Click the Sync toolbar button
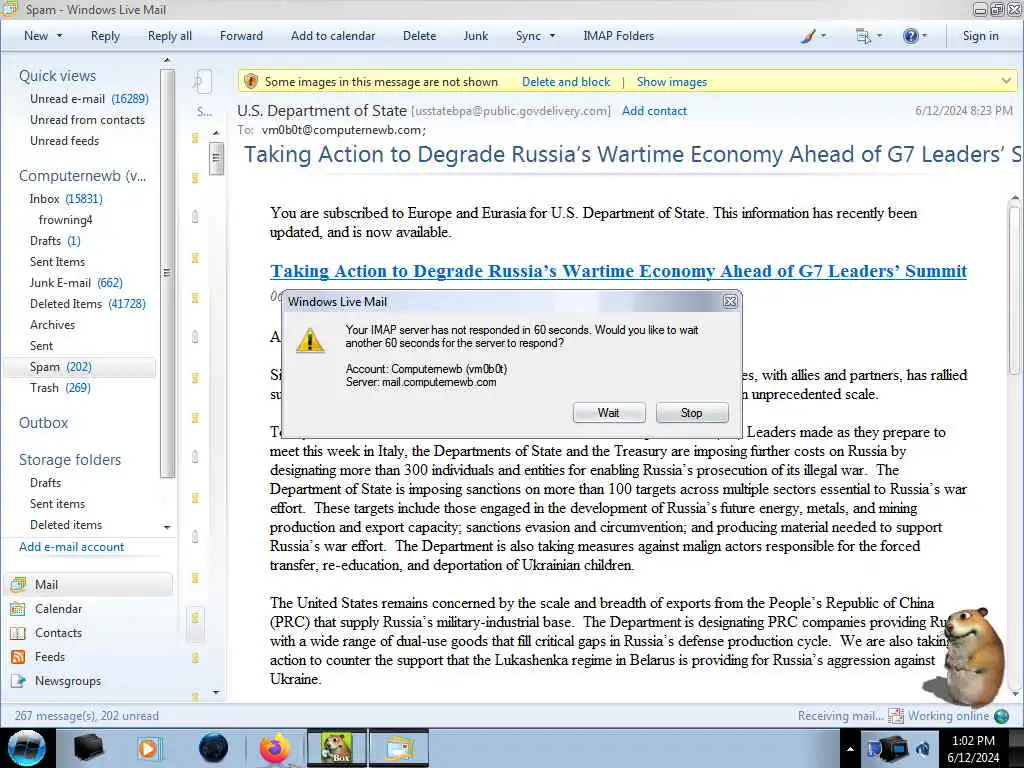The image size is (1024, 768). click(528, 36)
